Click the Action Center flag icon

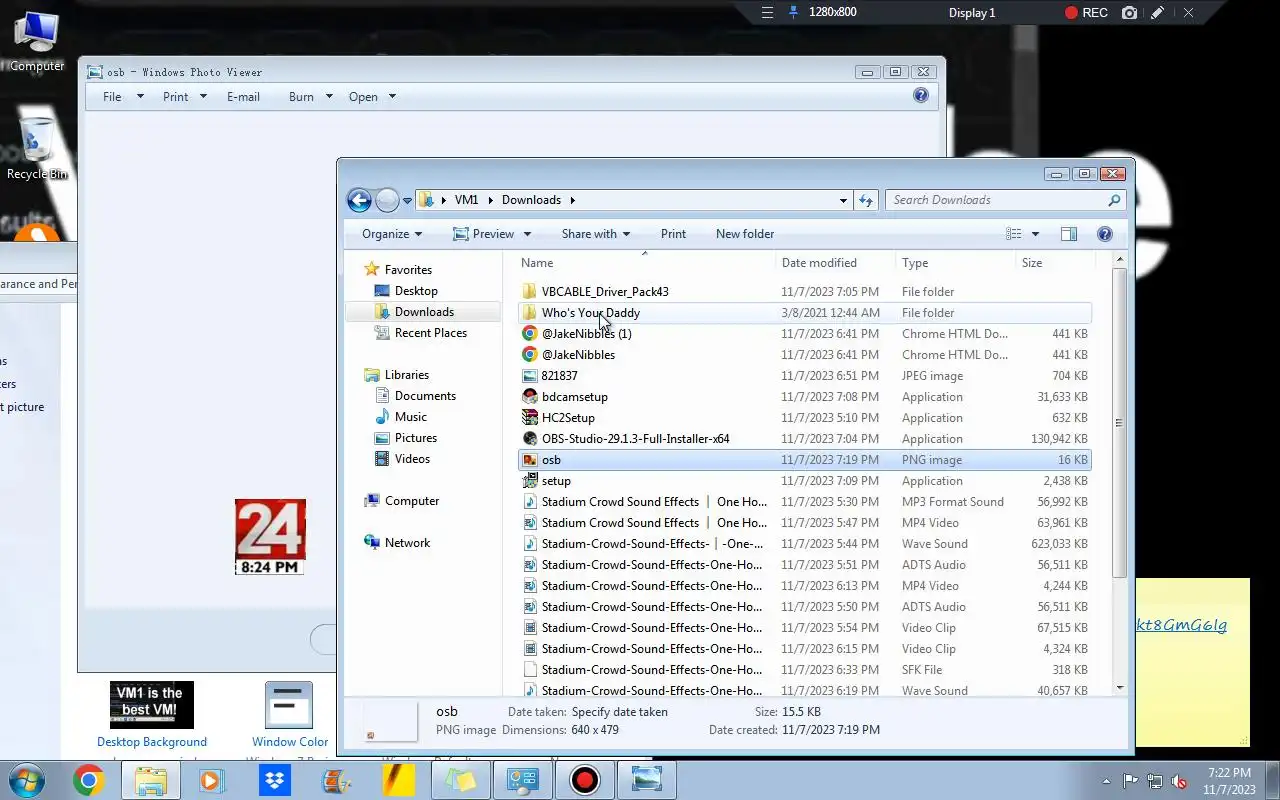click(x=1130, y=781)
